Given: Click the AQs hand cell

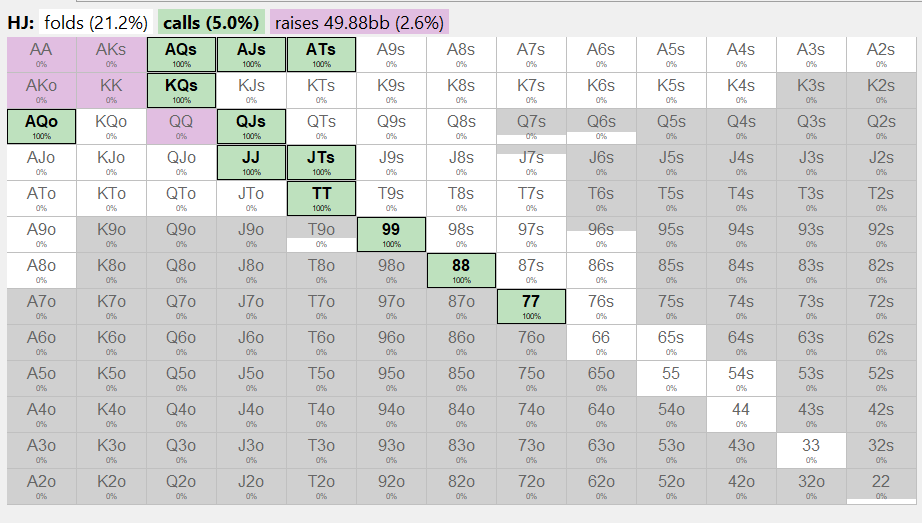Looking at the screenshot, I should point(181,55).
